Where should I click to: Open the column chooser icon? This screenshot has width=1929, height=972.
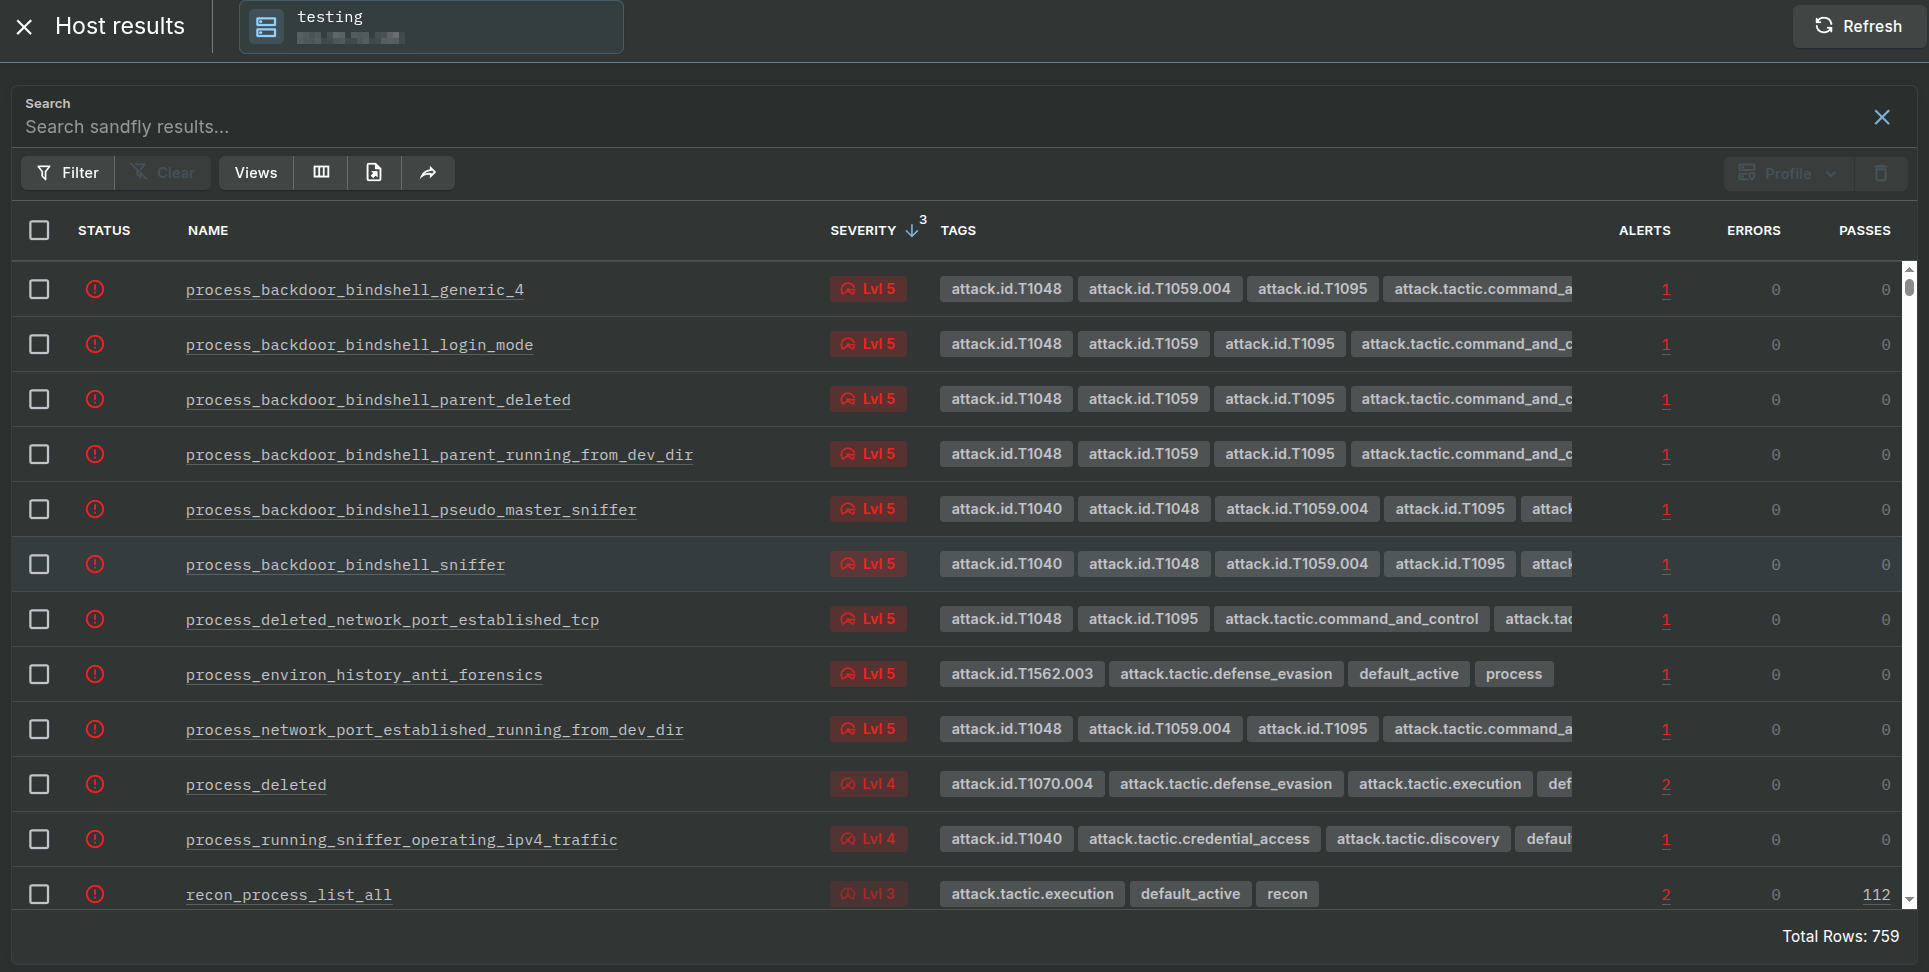click(321, 173)
